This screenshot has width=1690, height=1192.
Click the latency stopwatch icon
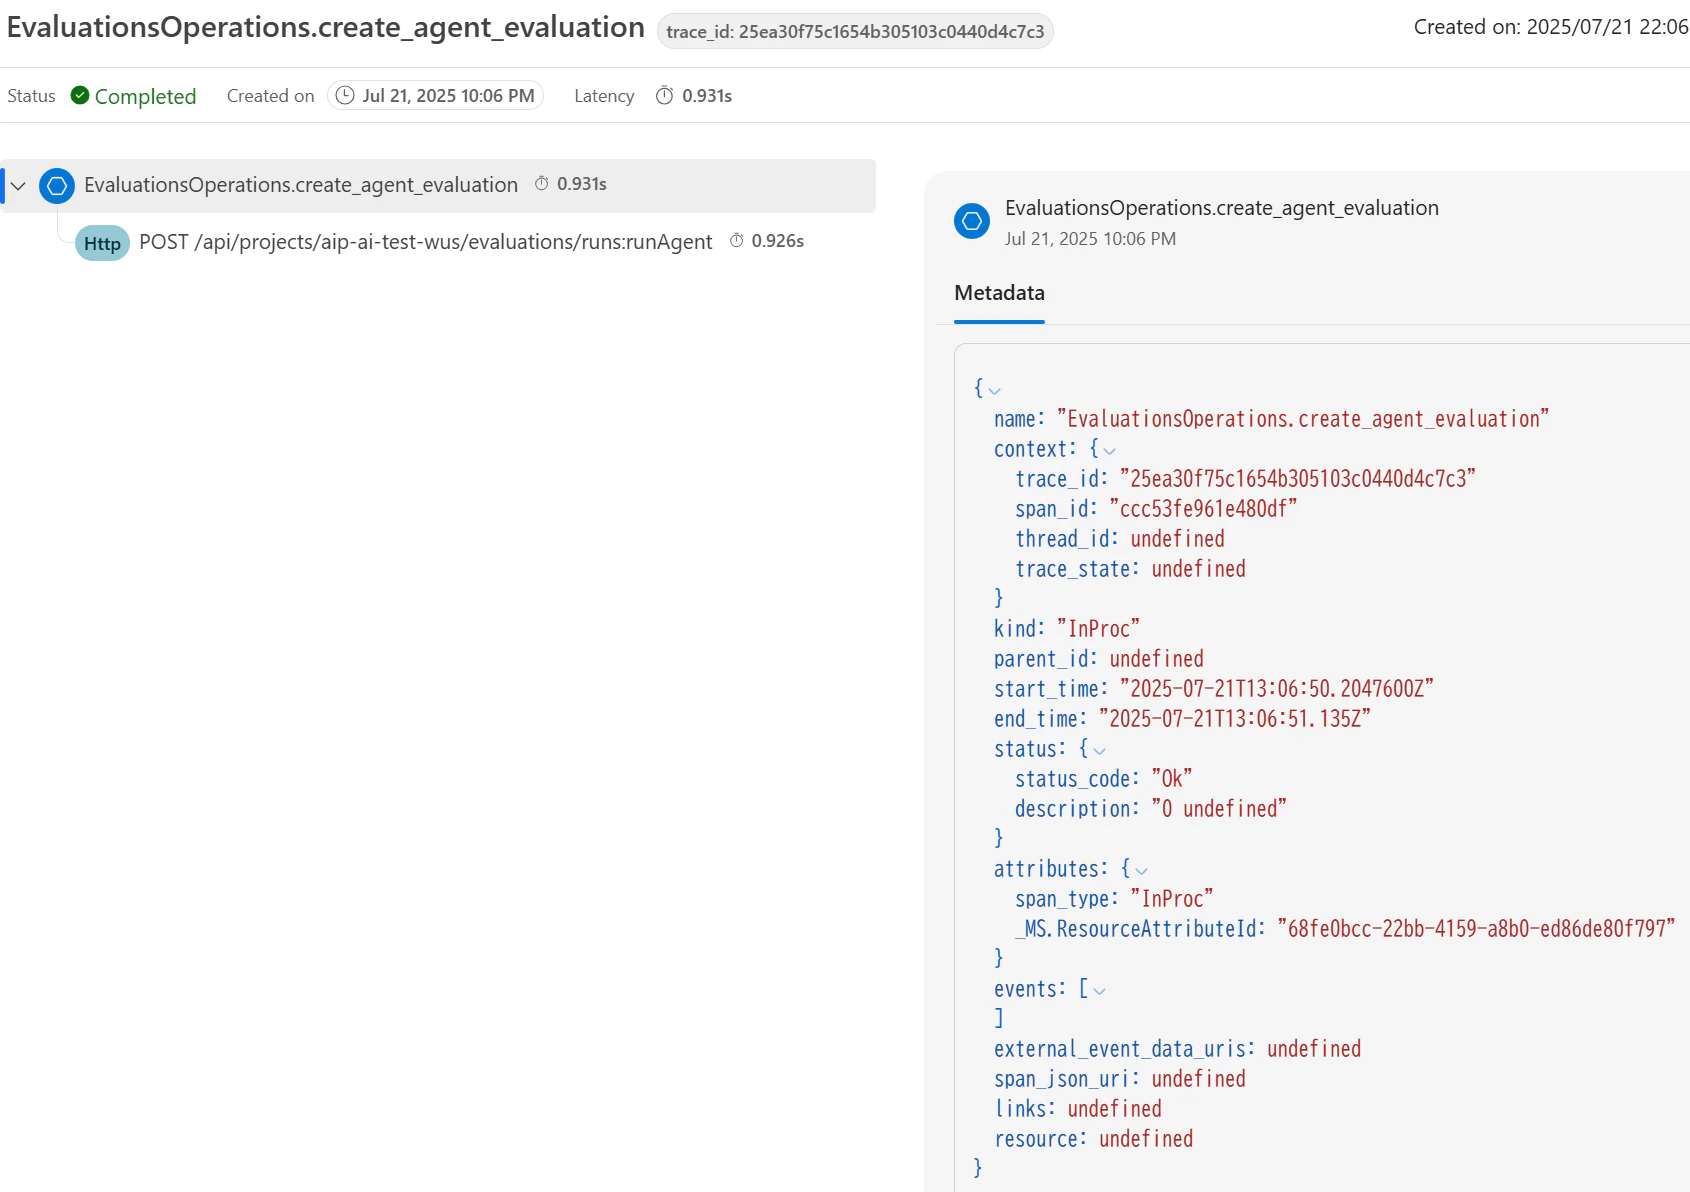(x=665, y=95)
